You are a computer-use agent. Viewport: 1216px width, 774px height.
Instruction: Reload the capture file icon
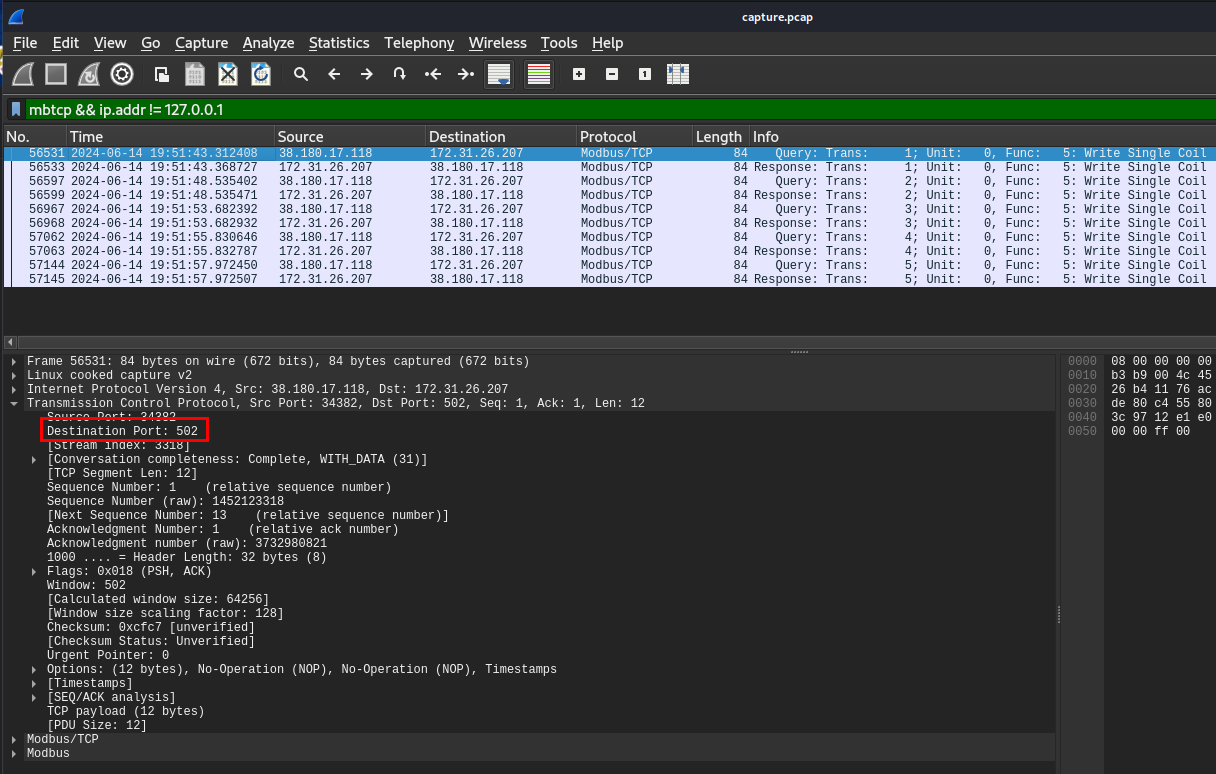pyautogui.click(x=261, y=74)
